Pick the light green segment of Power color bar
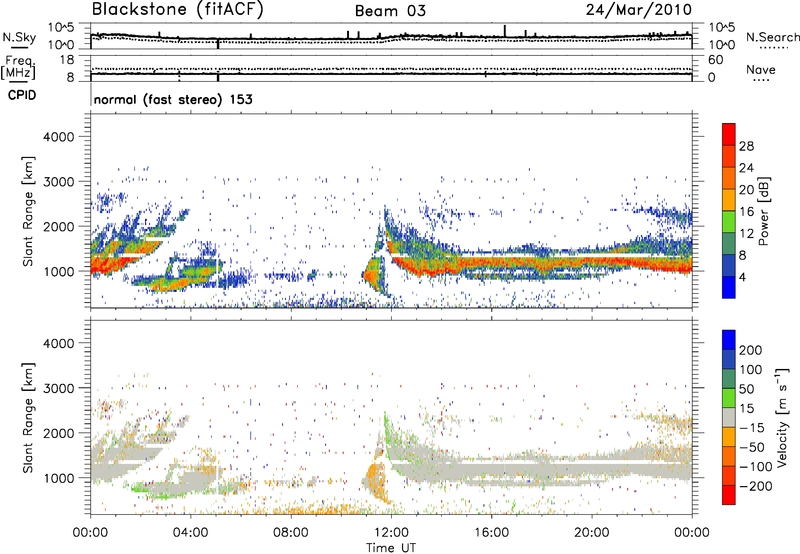Image resolution: width=800 pixels, height=554 pixels. [729, 222]
